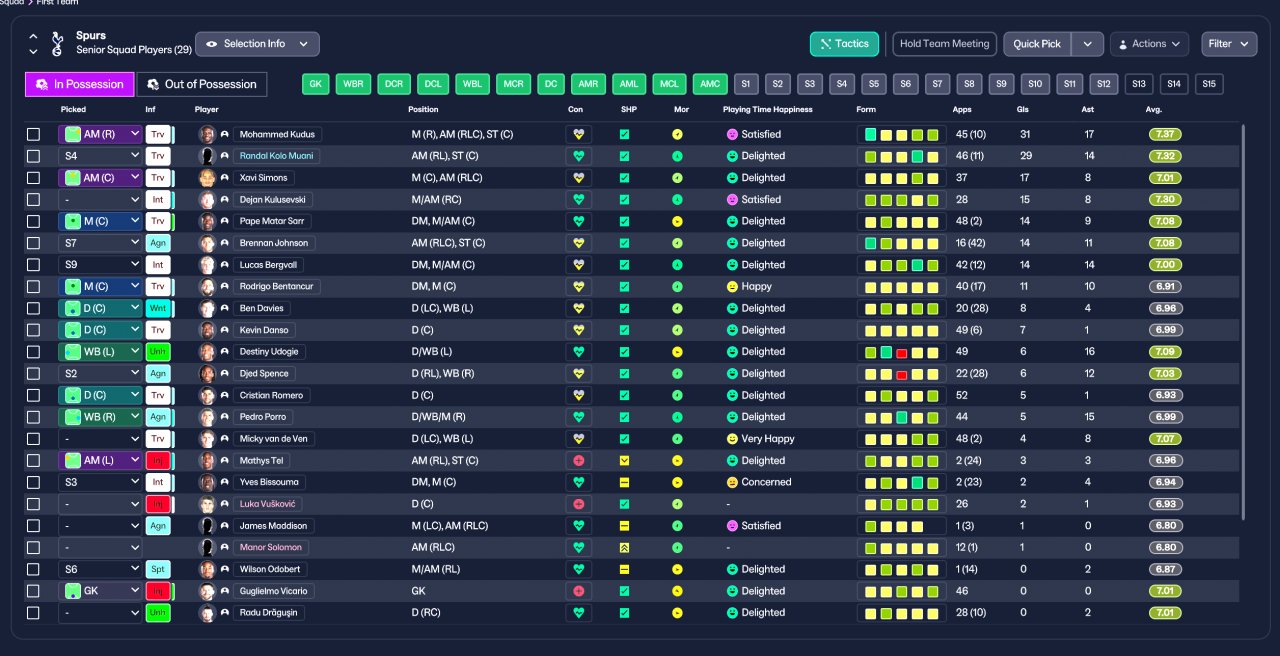Click the Spurs club crest icon

pos(56,43)
